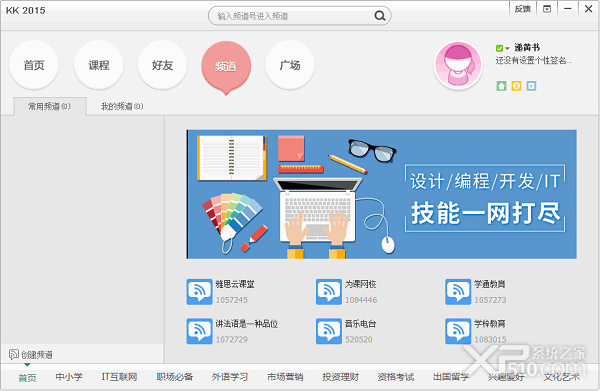Select the 投资理财 category tab

pos(341,377)
